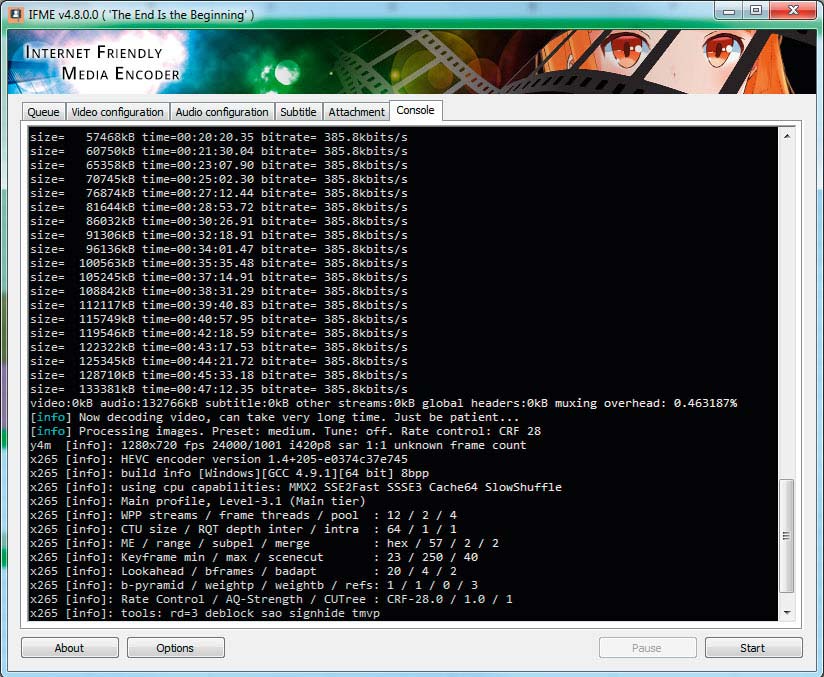
Task: Click the line with time=00:25:02.30
Action: 219,179
